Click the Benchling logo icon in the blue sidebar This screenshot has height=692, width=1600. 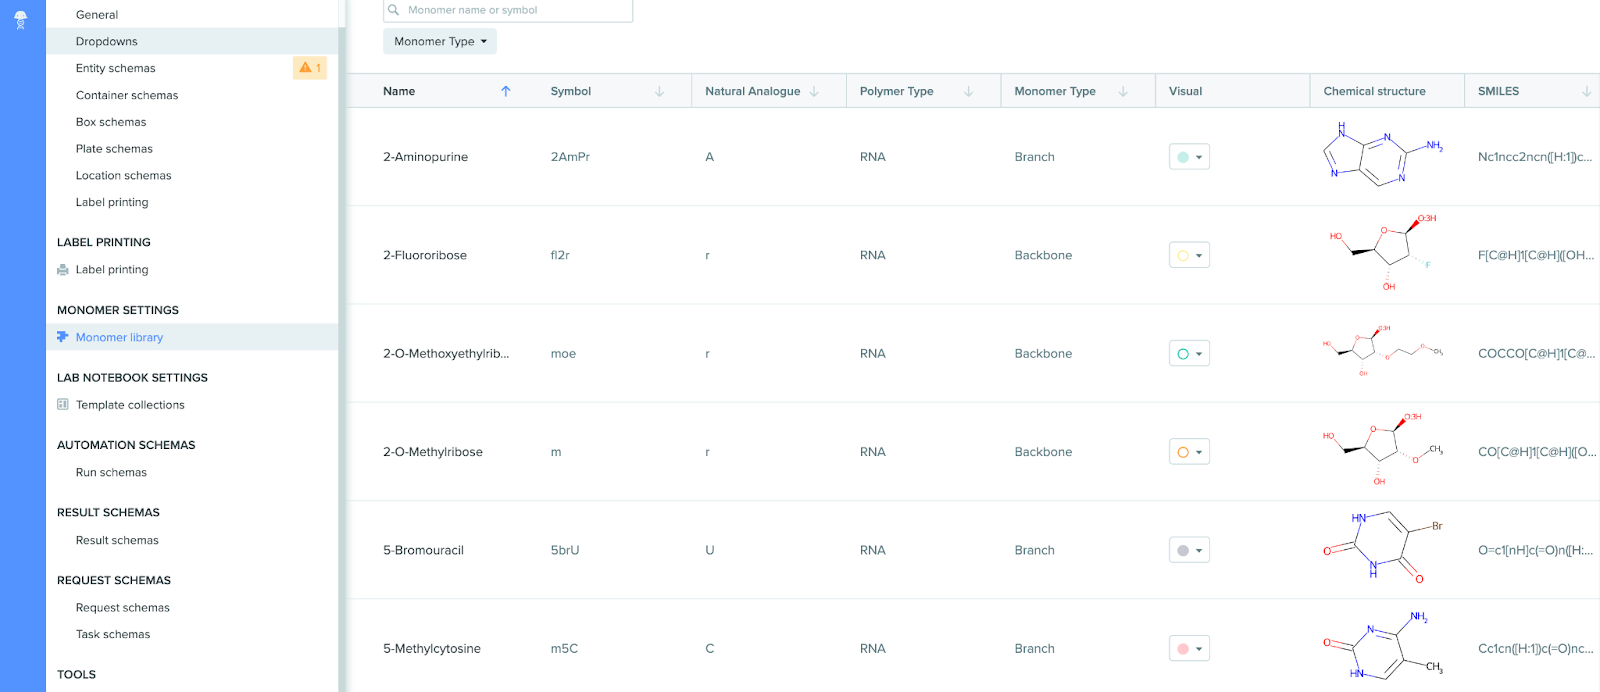click(x=20, y=20)
